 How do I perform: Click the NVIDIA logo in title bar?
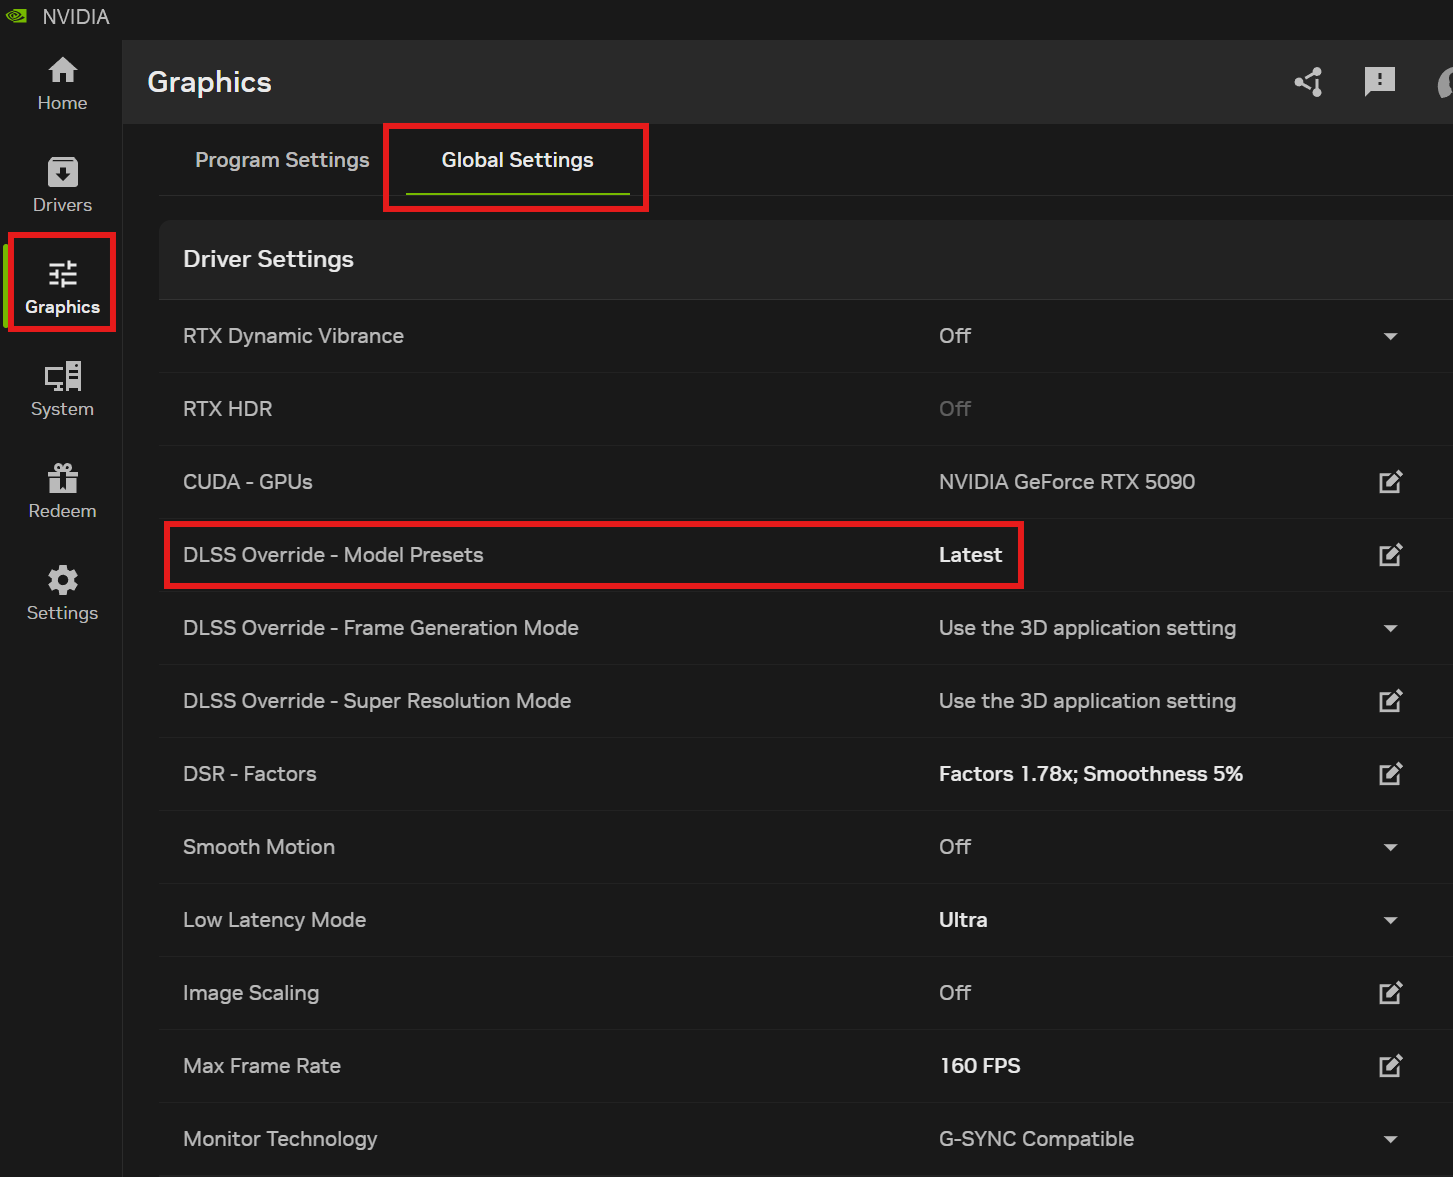click(x=17, y=17)
